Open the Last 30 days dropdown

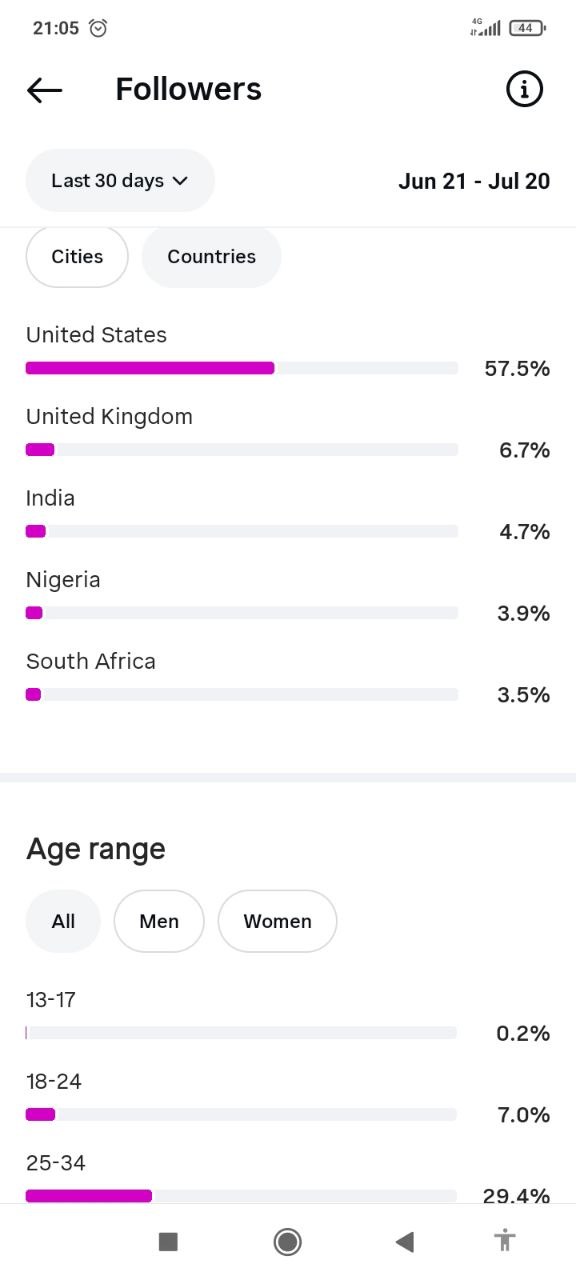[x=120, y=180]
